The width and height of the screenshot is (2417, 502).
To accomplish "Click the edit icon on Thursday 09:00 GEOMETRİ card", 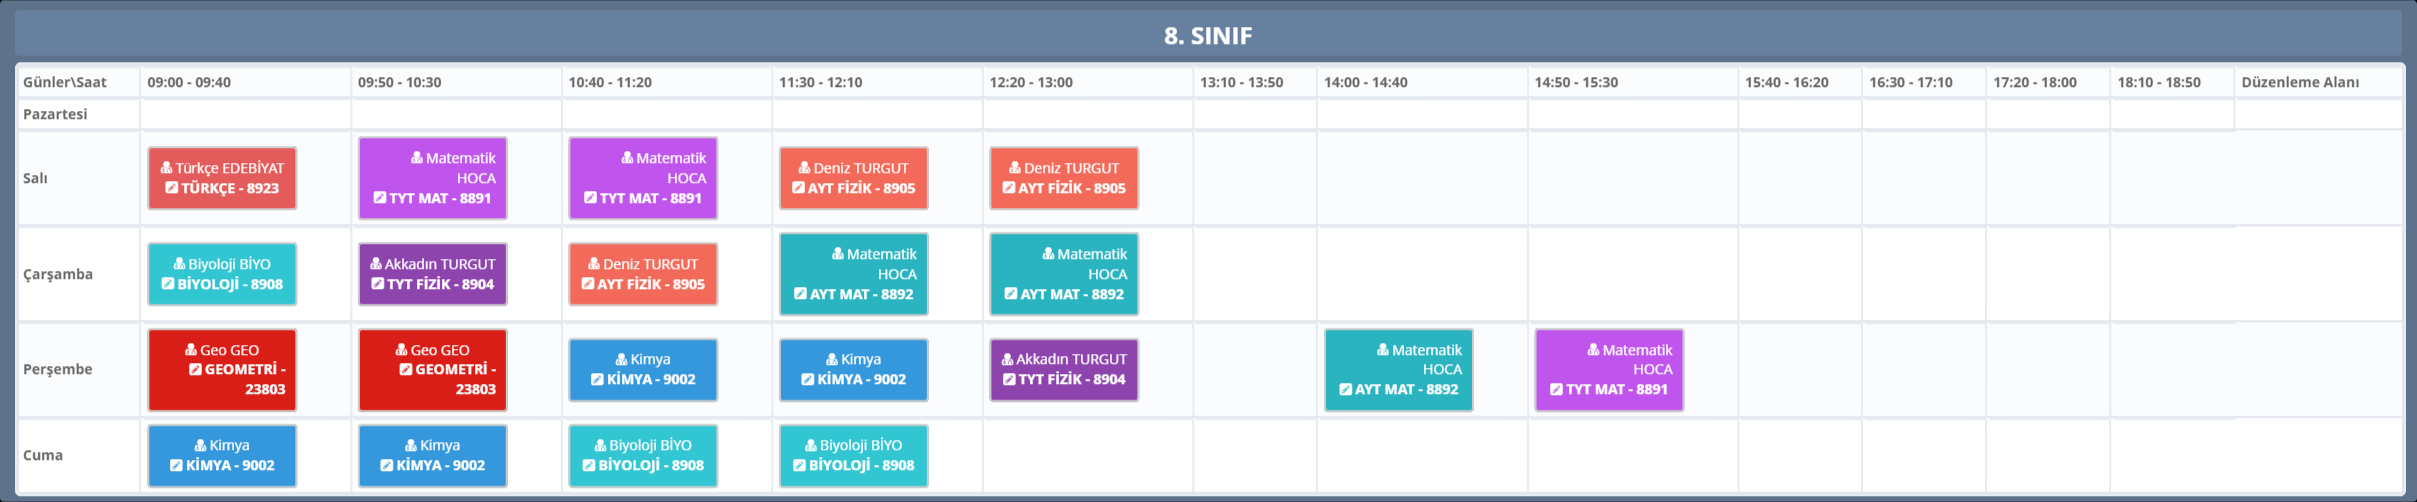I will 195,369.
